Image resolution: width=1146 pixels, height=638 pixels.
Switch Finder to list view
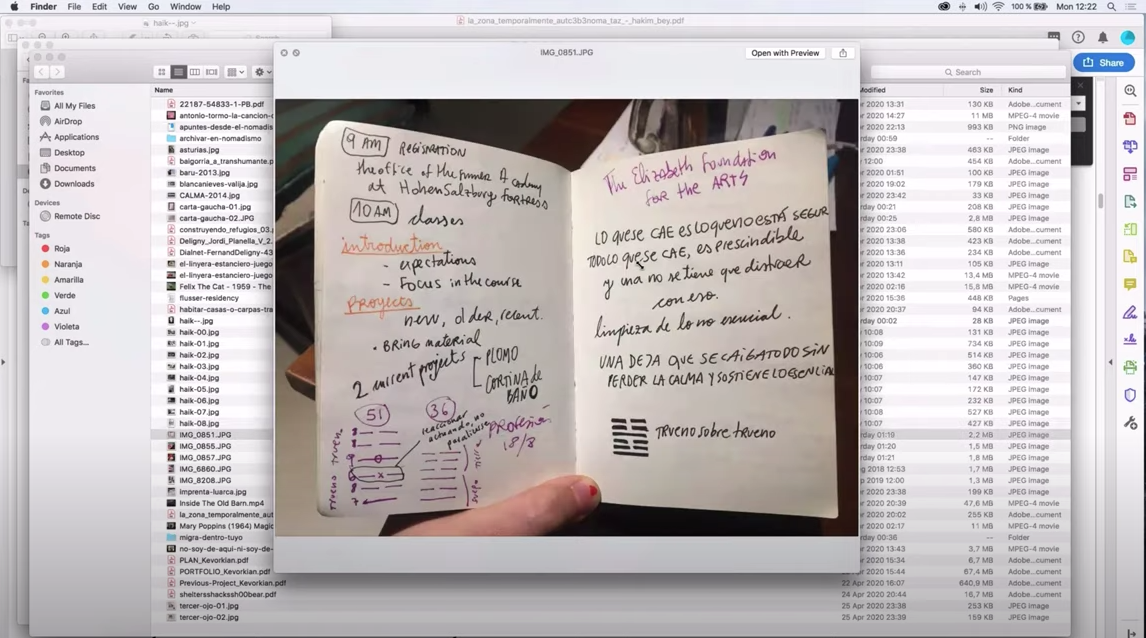tap(178, 72)
